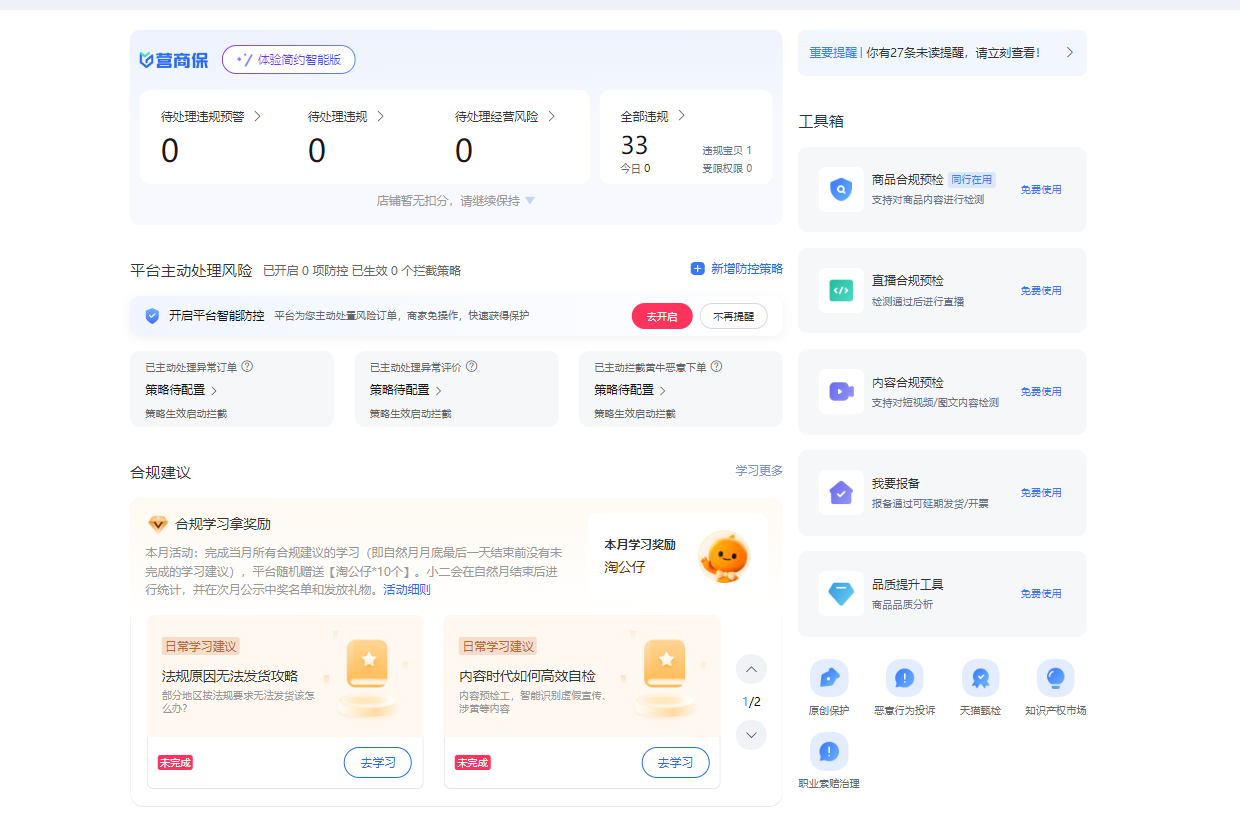Click the 恶意行为投诉 icon
1240x829 pixels.
(904, 678)
